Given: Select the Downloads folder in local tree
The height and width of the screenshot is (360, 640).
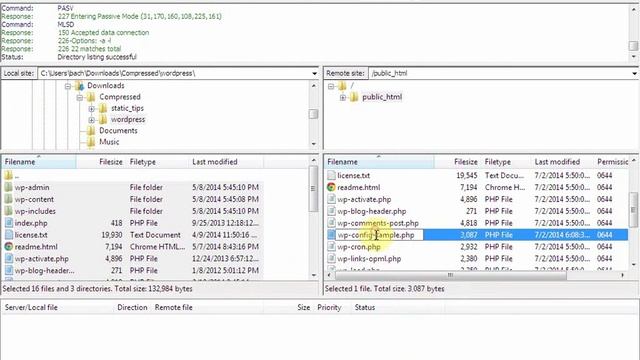Looking at the screenshot, I should [106, 86].
